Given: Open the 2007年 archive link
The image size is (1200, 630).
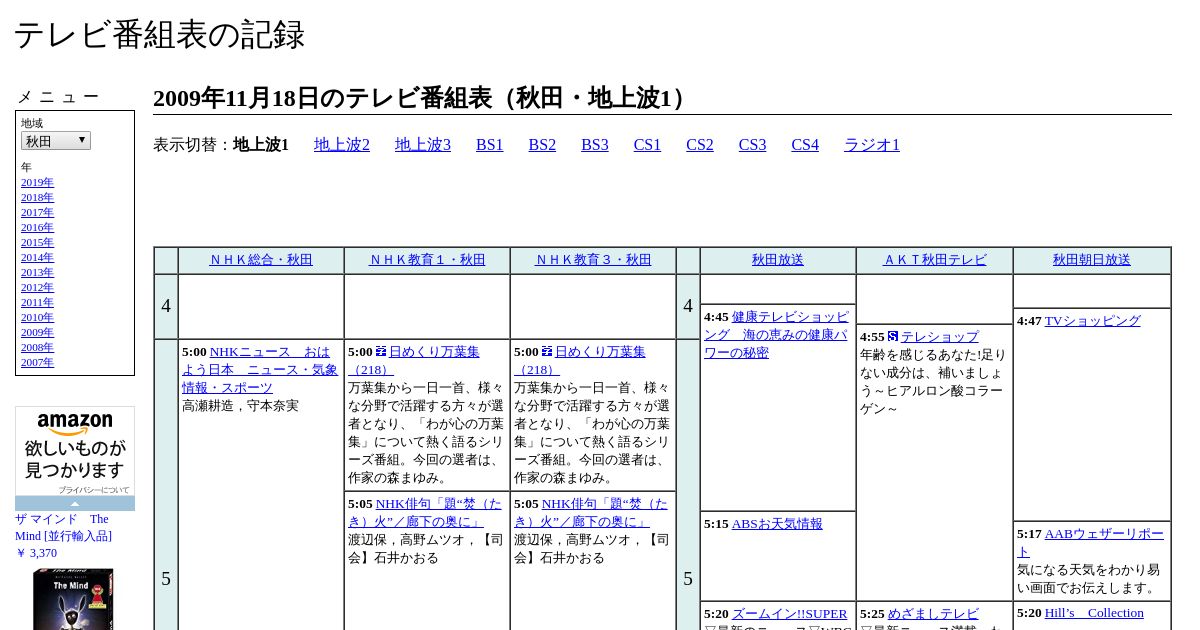Looking at the screenshot, I should click(37, 362).
